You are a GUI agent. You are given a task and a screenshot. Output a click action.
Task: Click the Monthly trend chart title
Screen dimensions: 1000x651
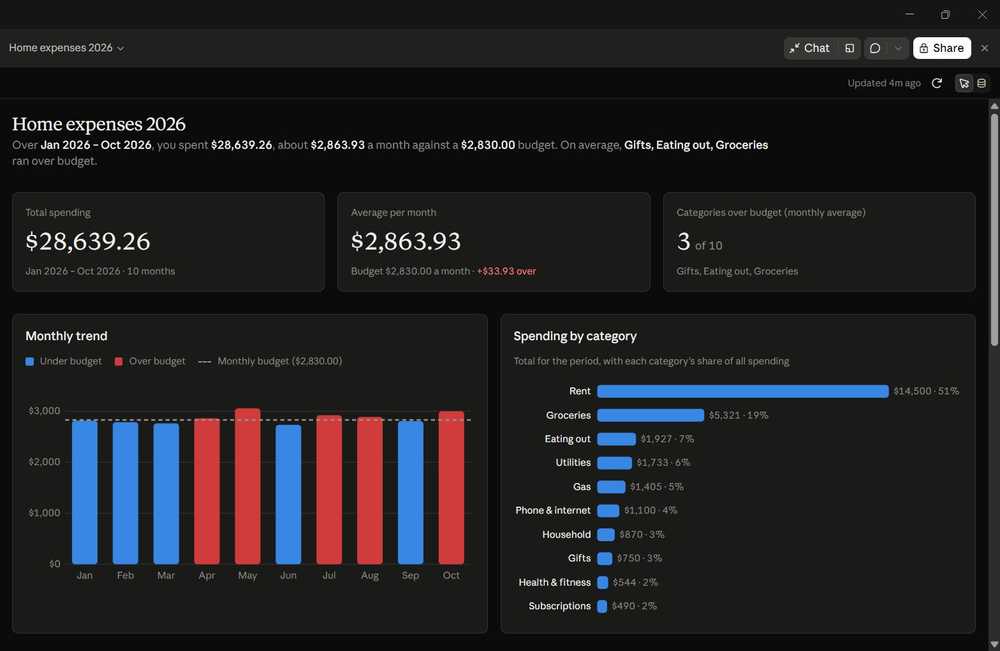(x=66, y=336)
